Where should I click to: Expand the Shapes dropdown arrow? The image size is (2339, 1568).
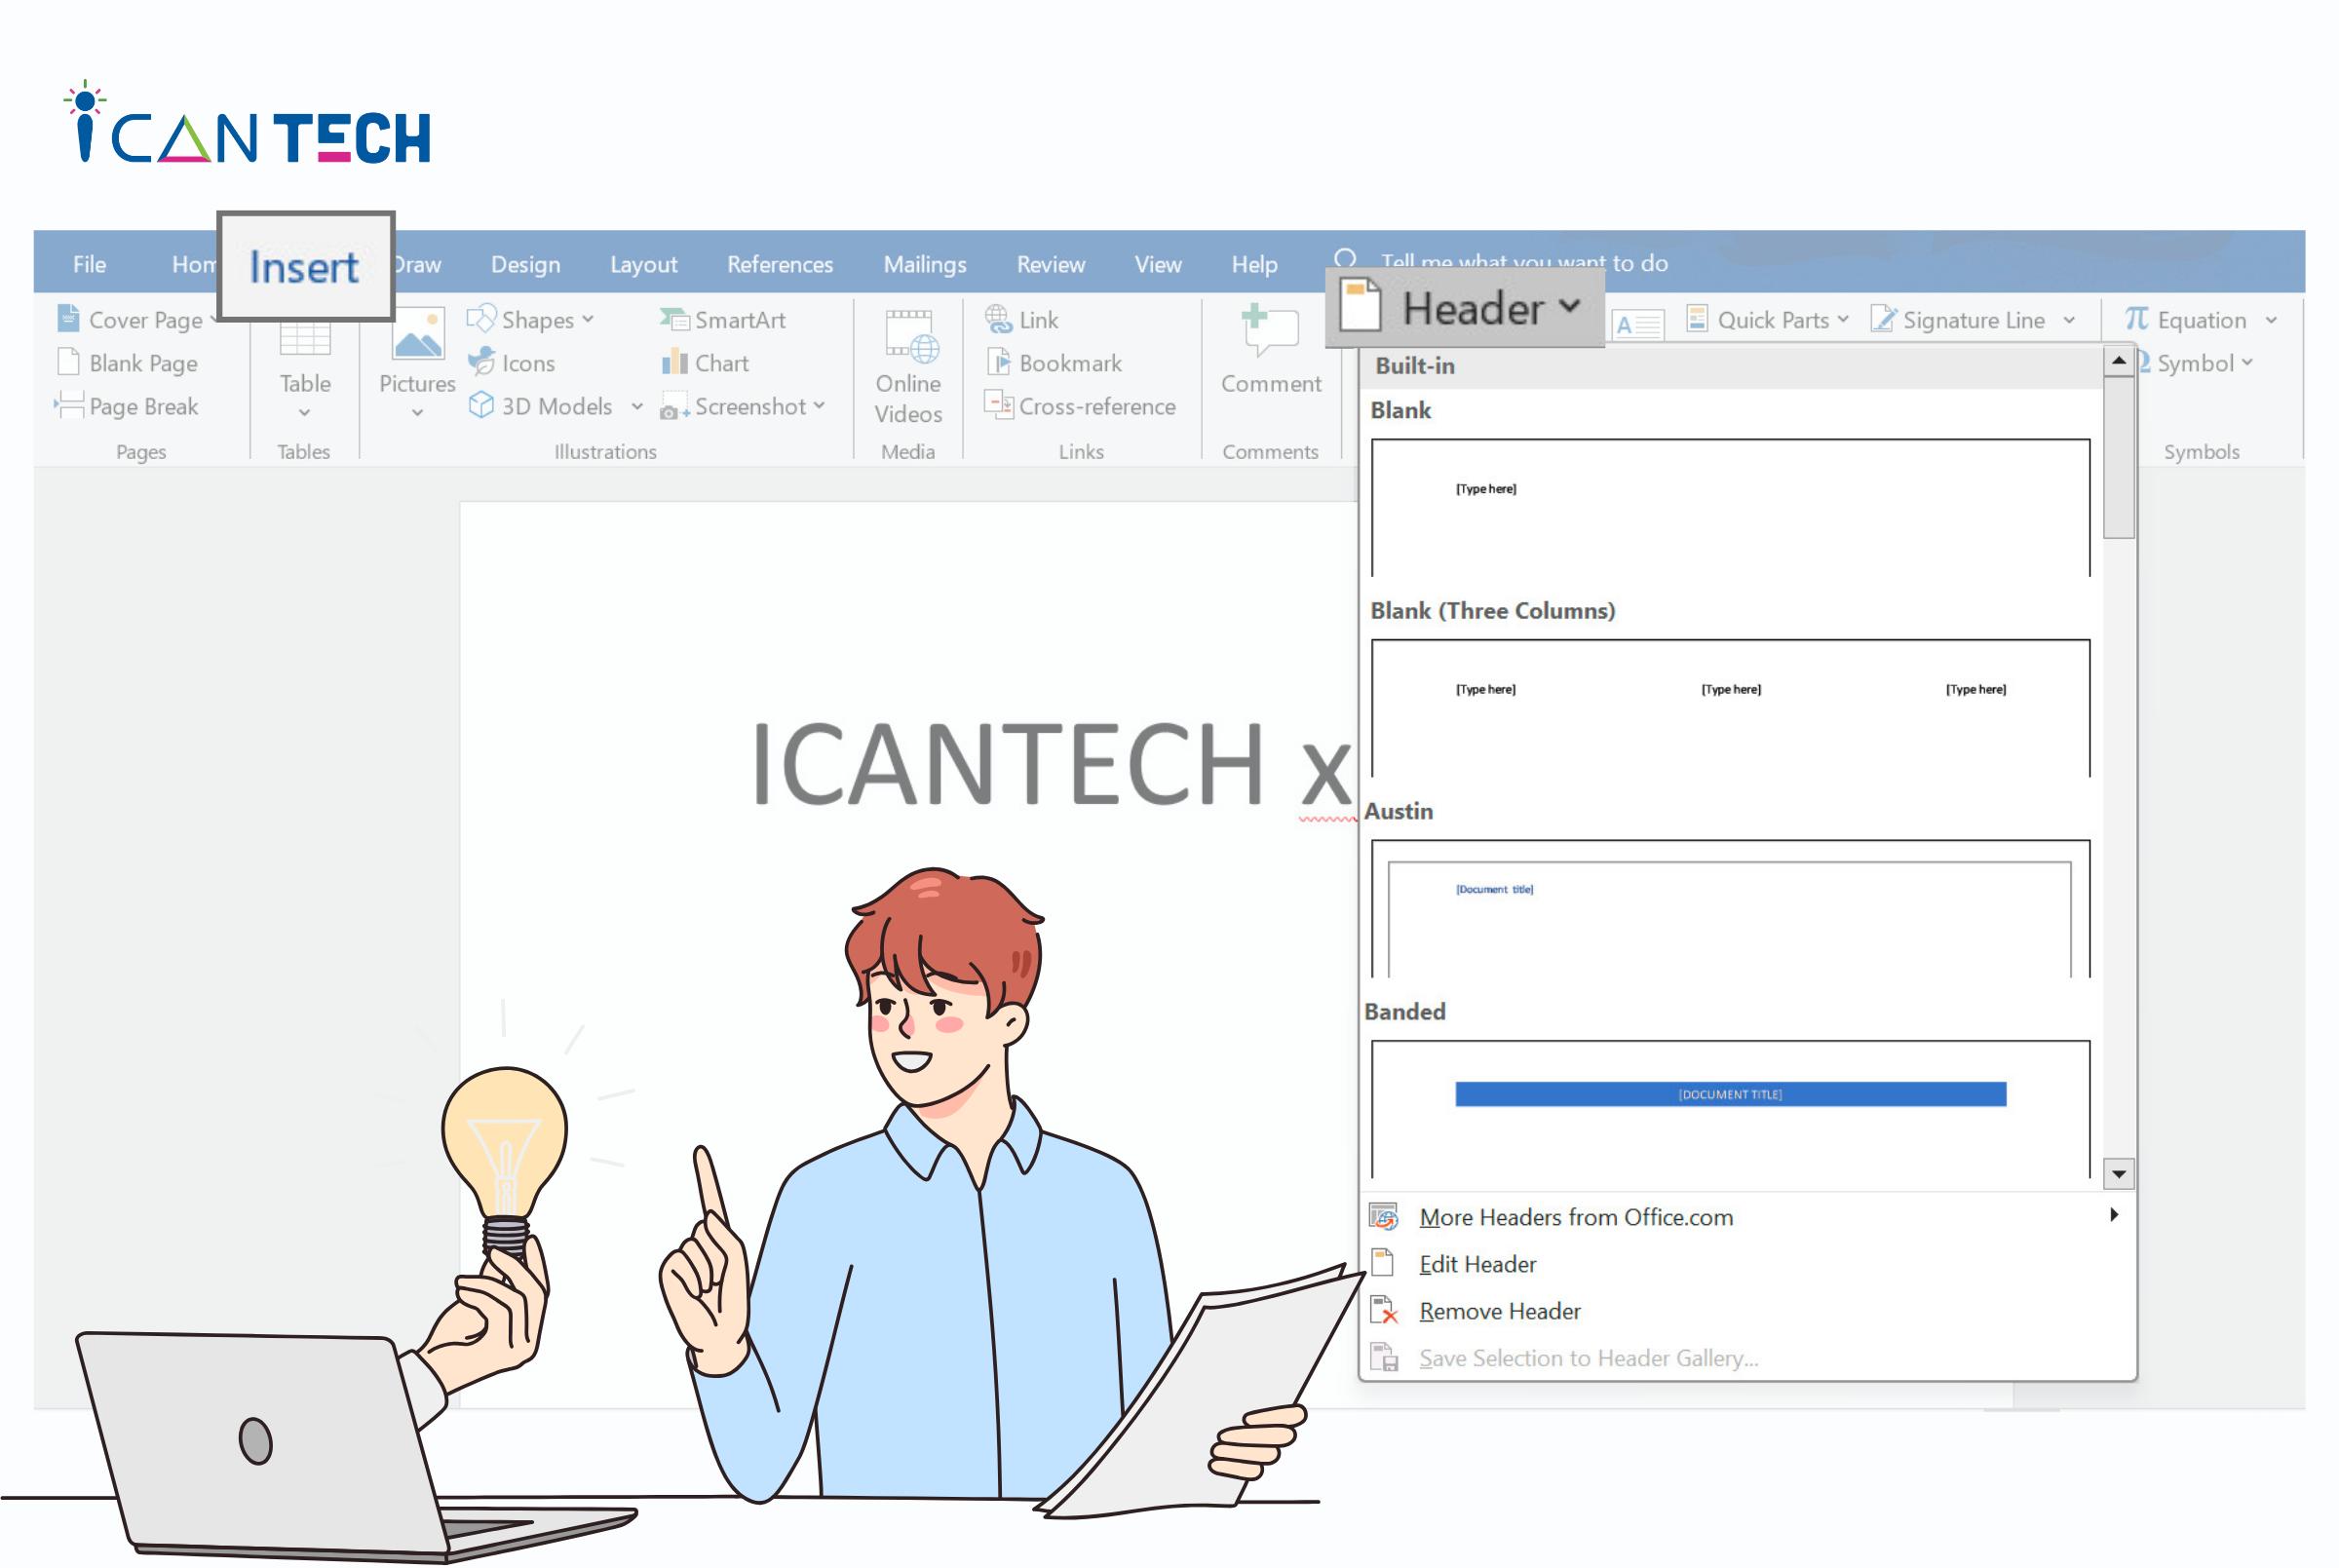588,320
